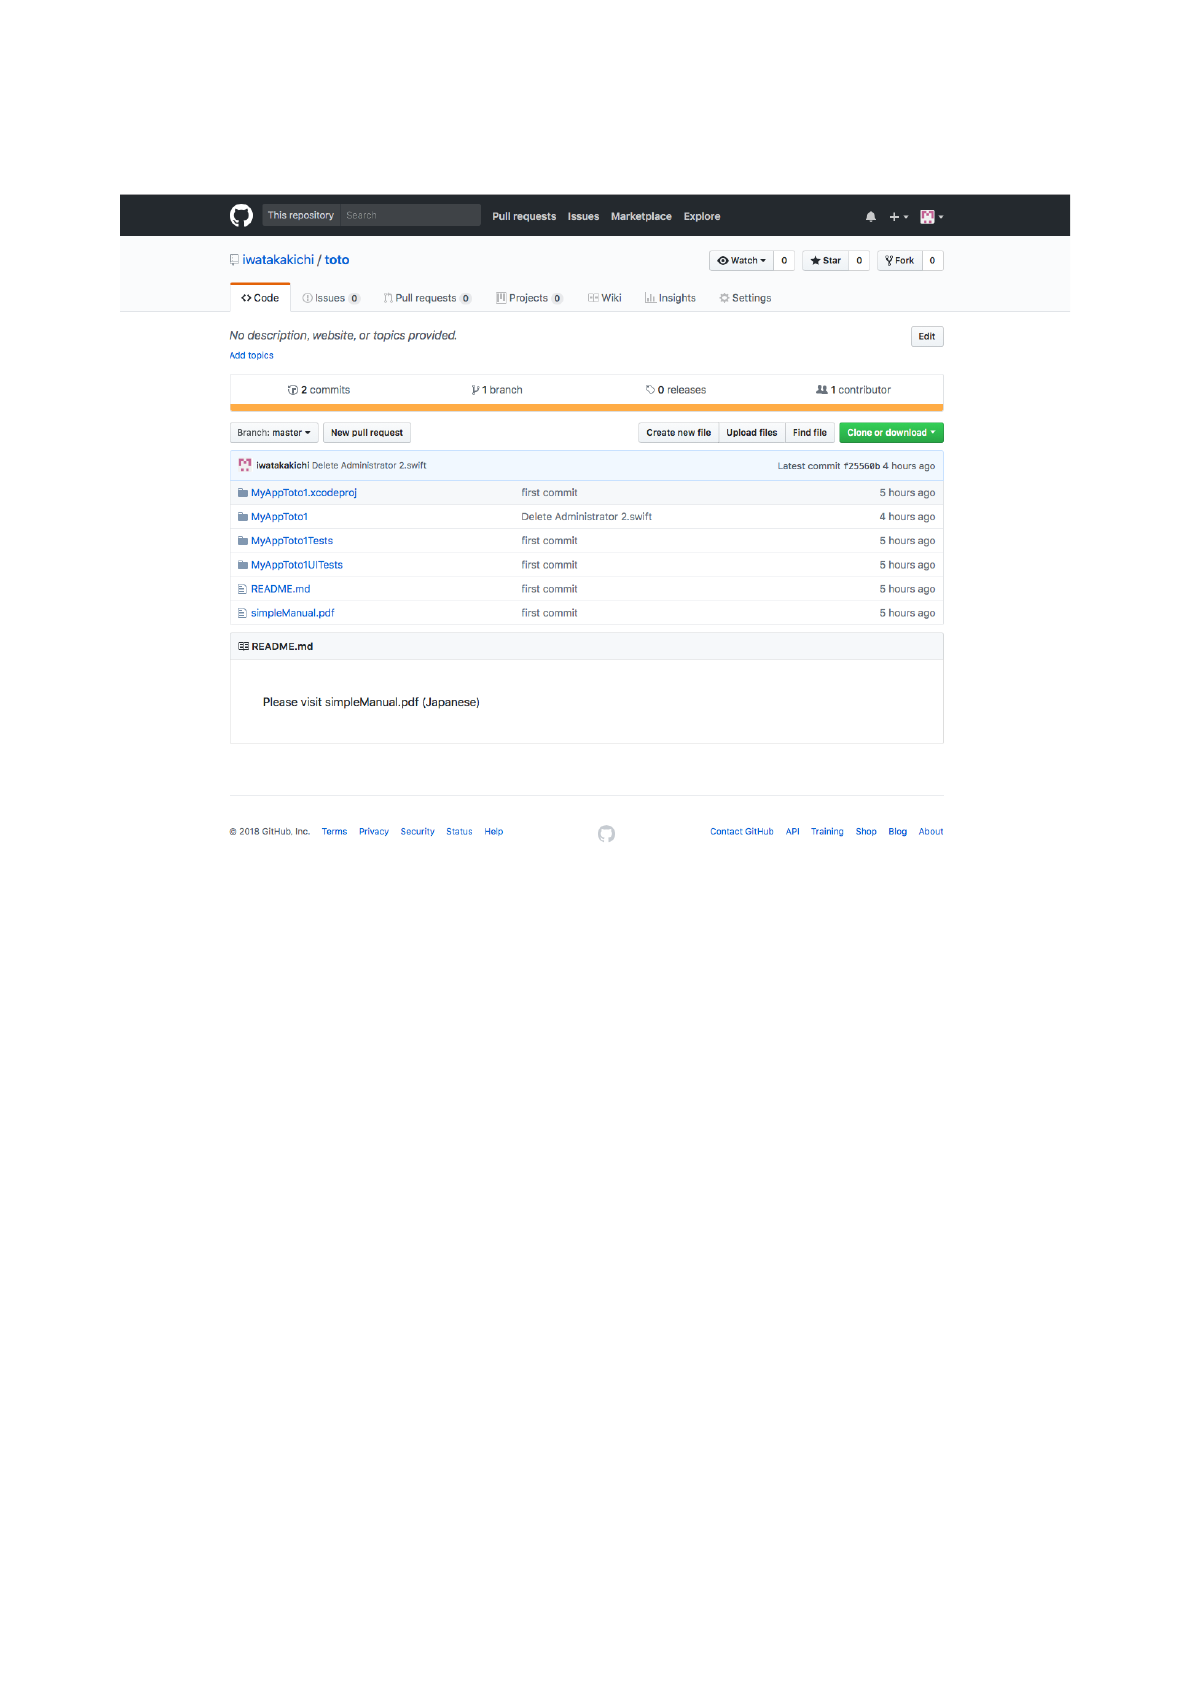Click folder icon beside MyAppToto1.xcodeproj

point(243,493)
